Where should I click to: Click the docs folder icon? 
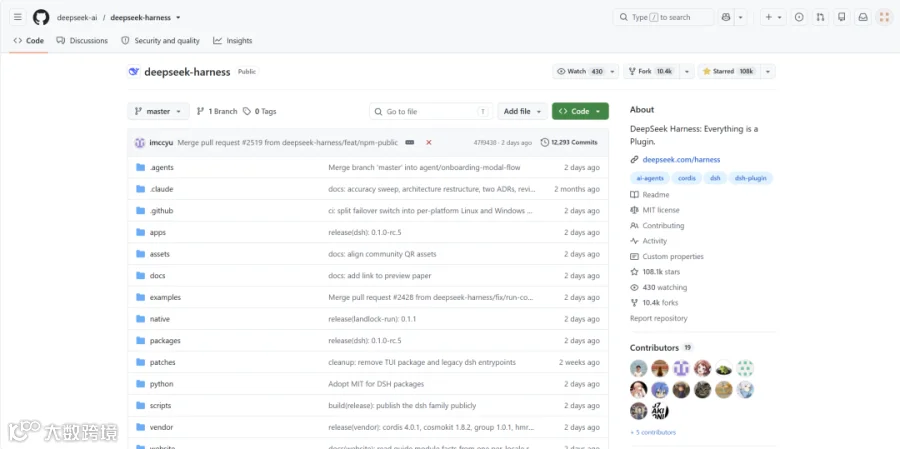pyautogui.click(x=141, y=276)
